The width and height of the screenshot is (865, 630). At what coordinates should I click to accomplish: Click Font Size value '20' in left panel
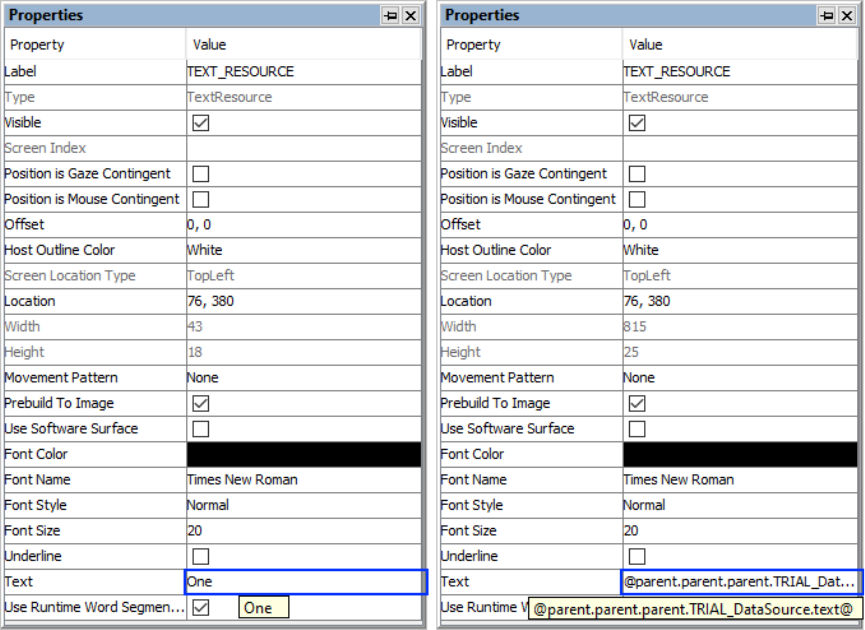point(304,531)
